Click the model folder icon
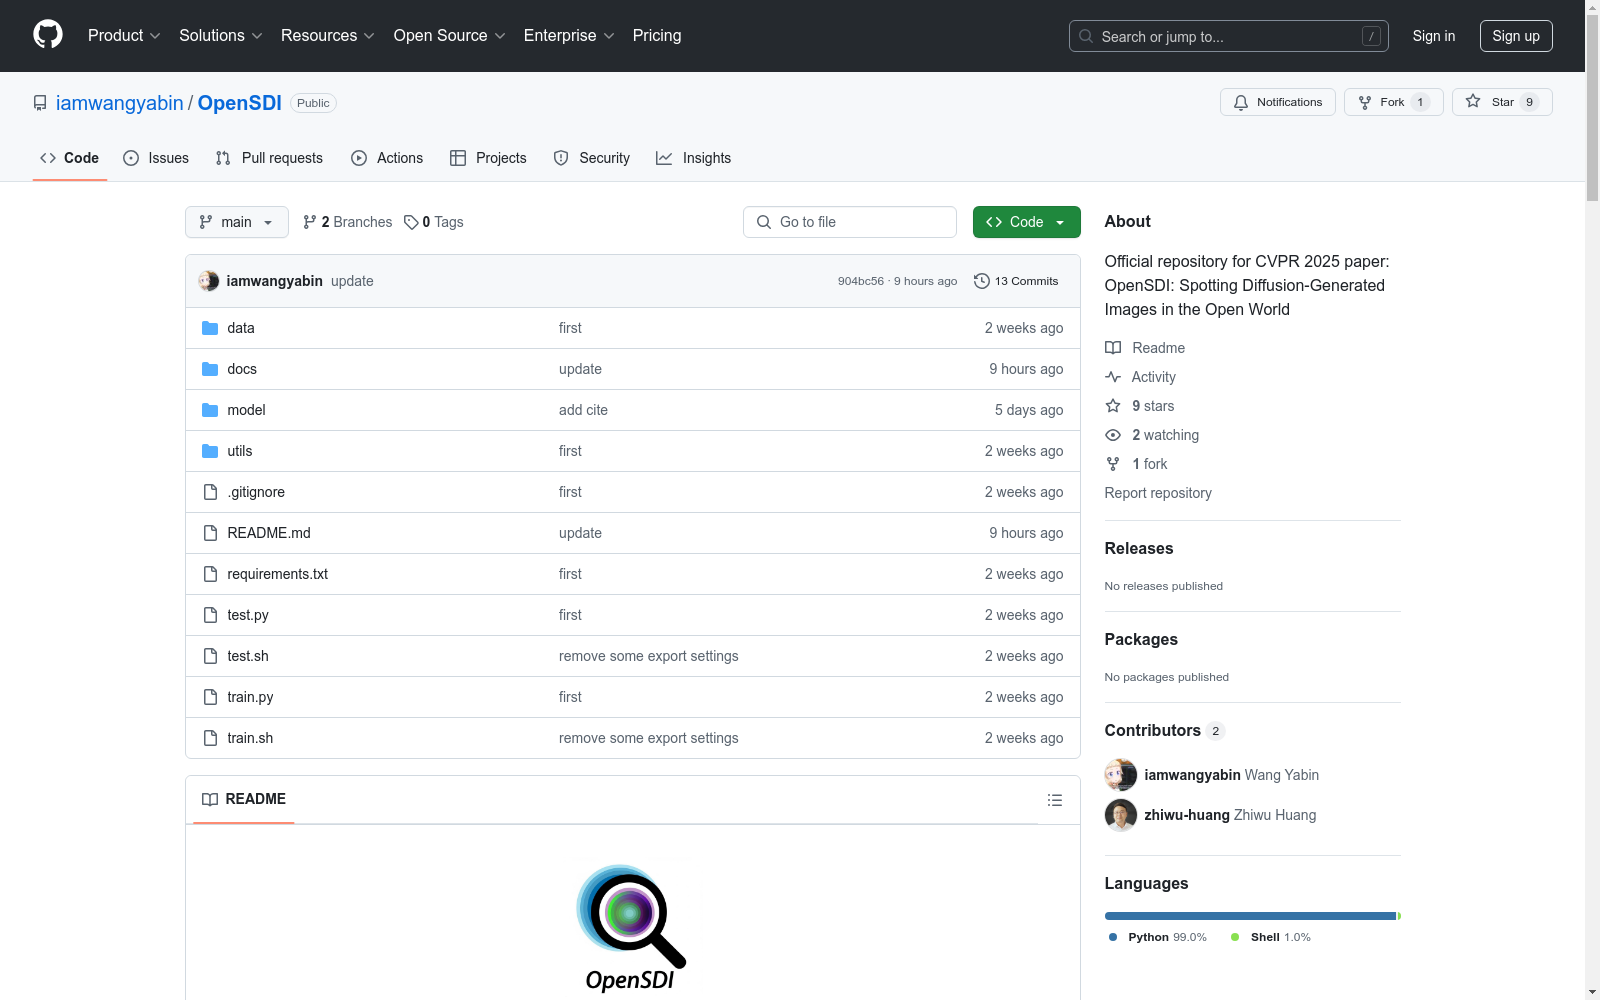Viewport: 1600px width, 1000px height. [210, 410]
